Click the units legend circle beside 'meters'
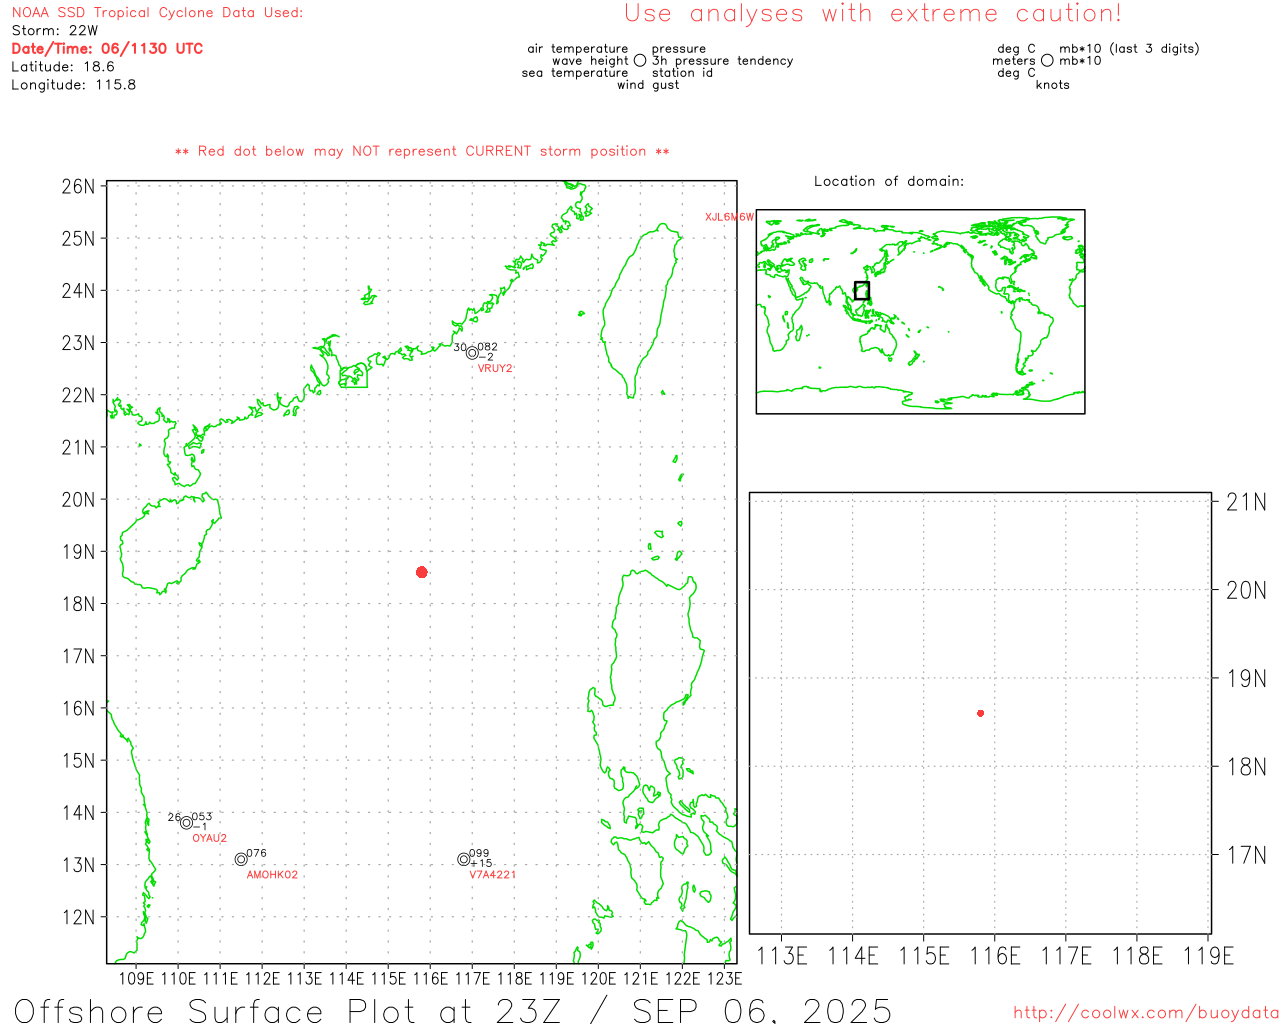 coord(1047,61)
